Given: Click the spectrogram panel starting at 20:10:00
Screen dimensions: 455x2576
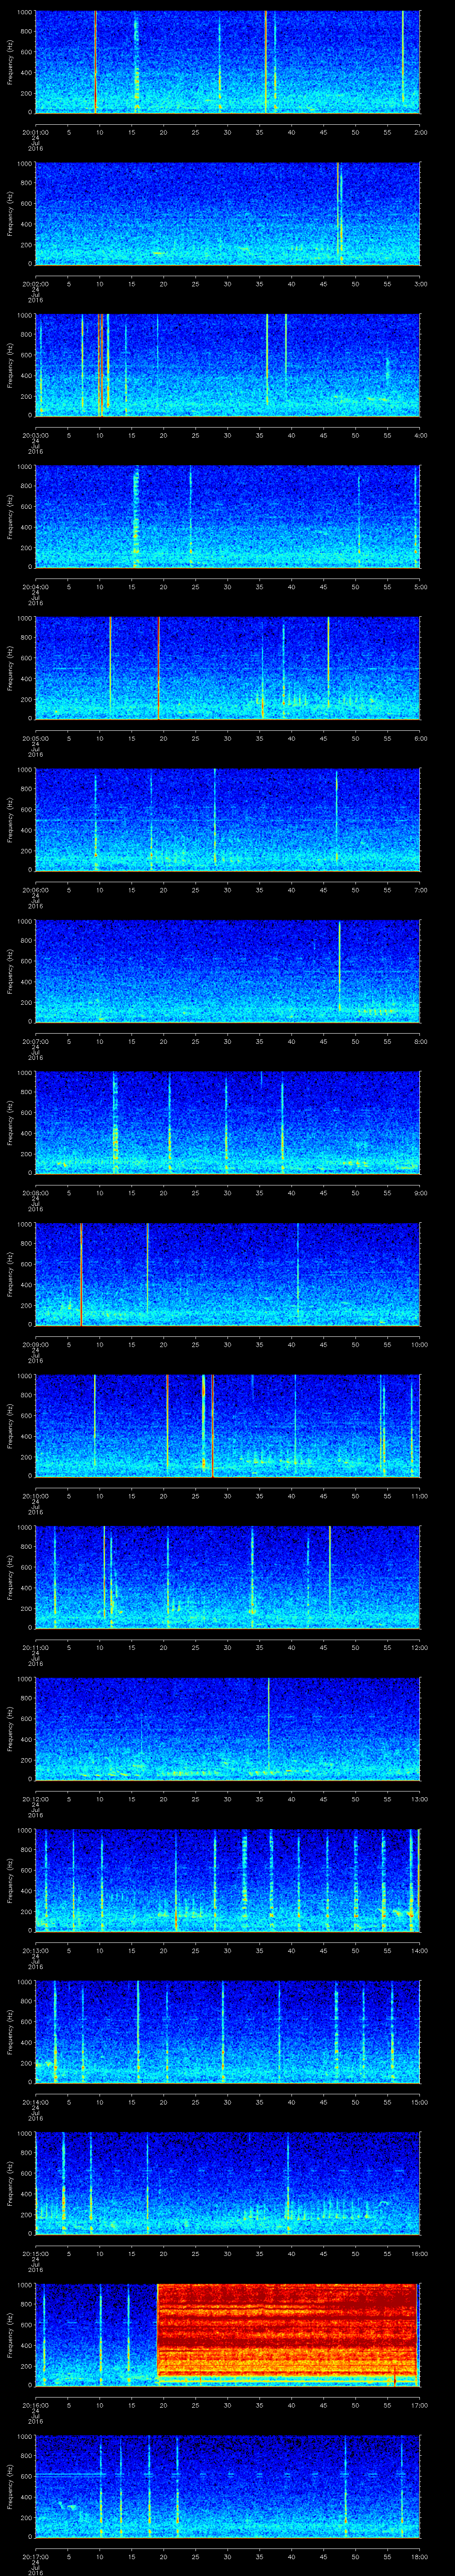Looking at the screenshot, I should pyautogui.click(x=227, y=1425).
